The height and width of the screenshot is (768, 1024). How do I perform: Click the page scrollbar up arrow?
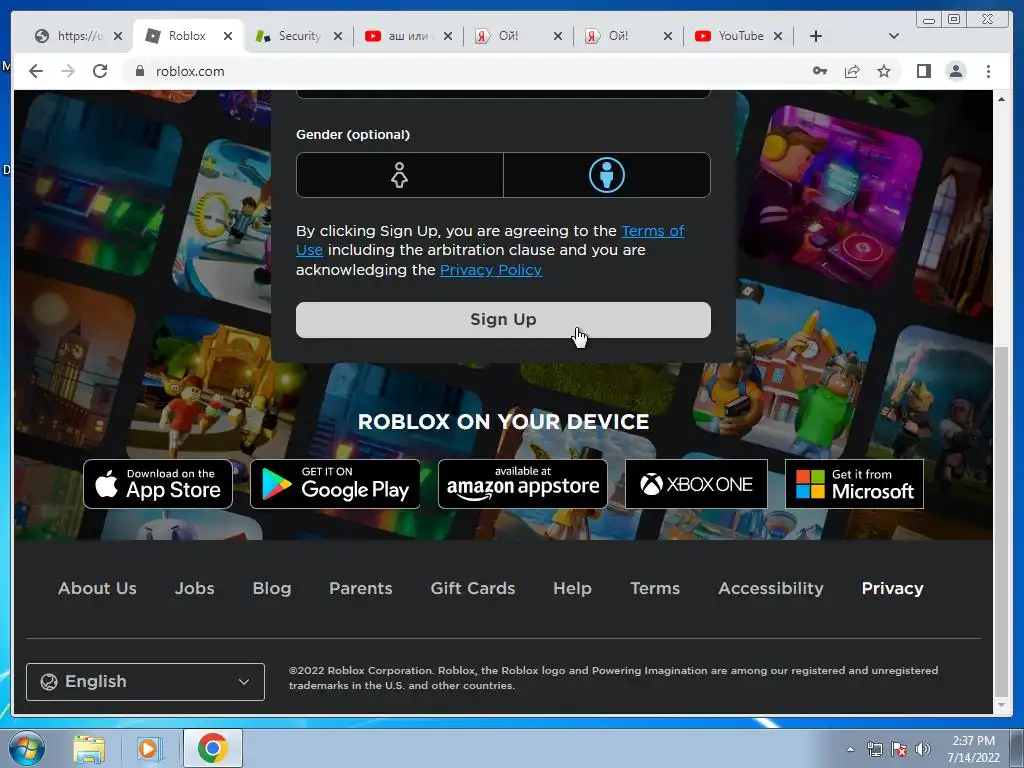tap(1001, 99)
